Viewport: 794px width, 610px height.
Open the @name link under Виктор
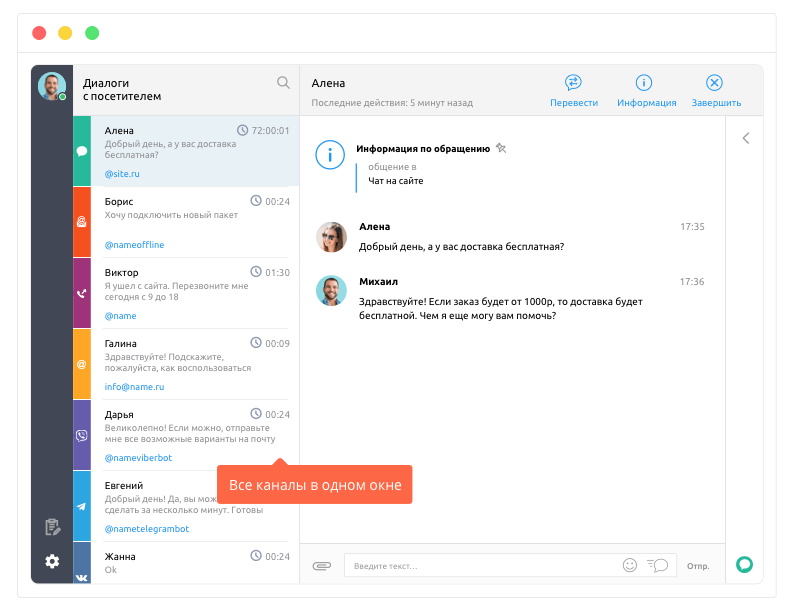[x=121, y=315]
